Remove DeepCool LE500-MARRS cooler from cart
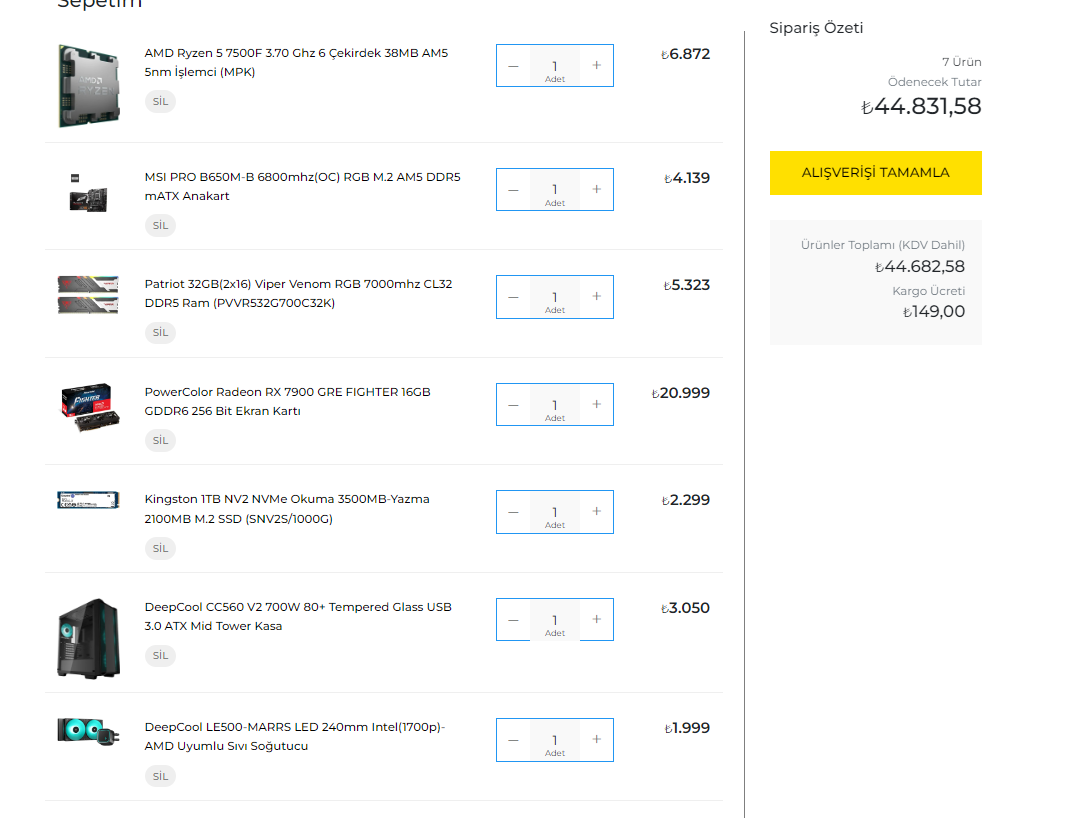This screenshot has width=1067, height=818. point(160,776)
